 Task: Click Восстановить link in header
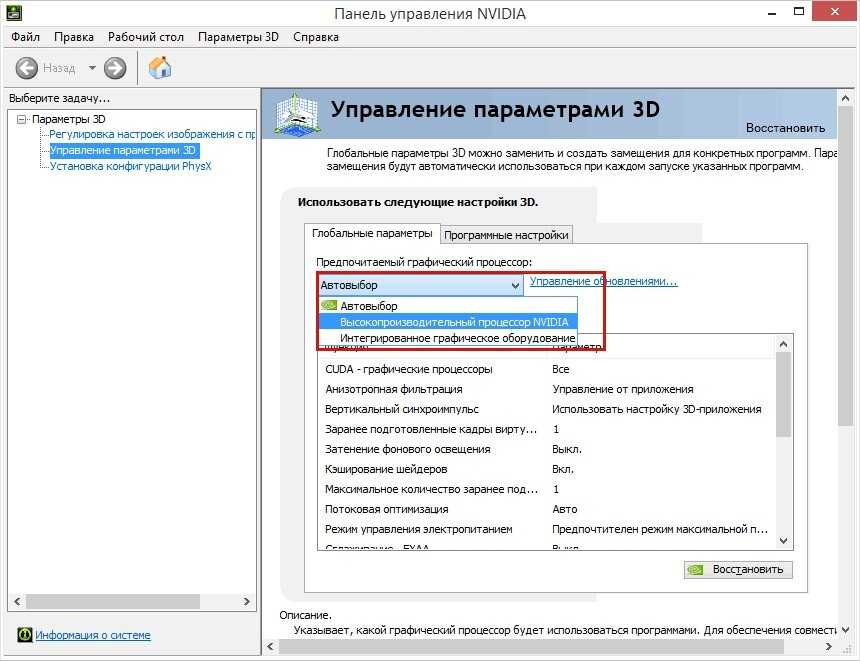coord(785,128)
